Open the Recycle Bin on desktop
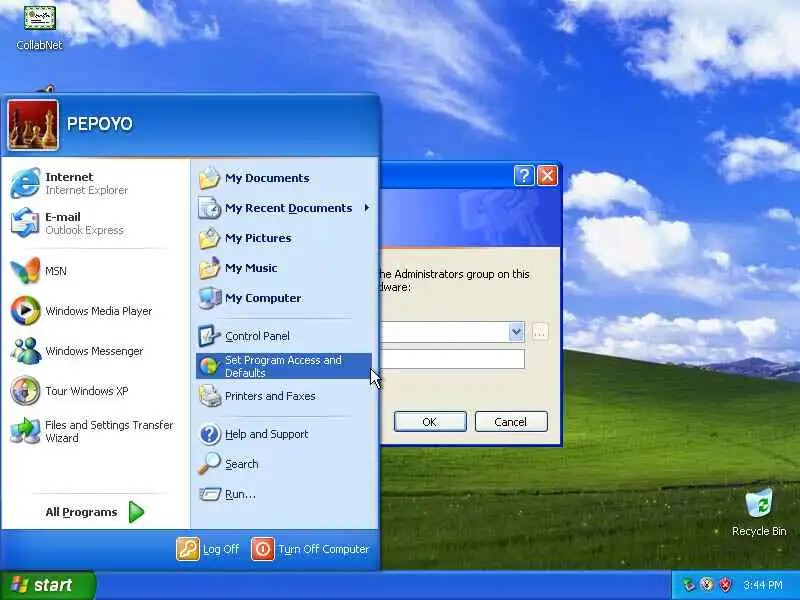 click(759, 512)
